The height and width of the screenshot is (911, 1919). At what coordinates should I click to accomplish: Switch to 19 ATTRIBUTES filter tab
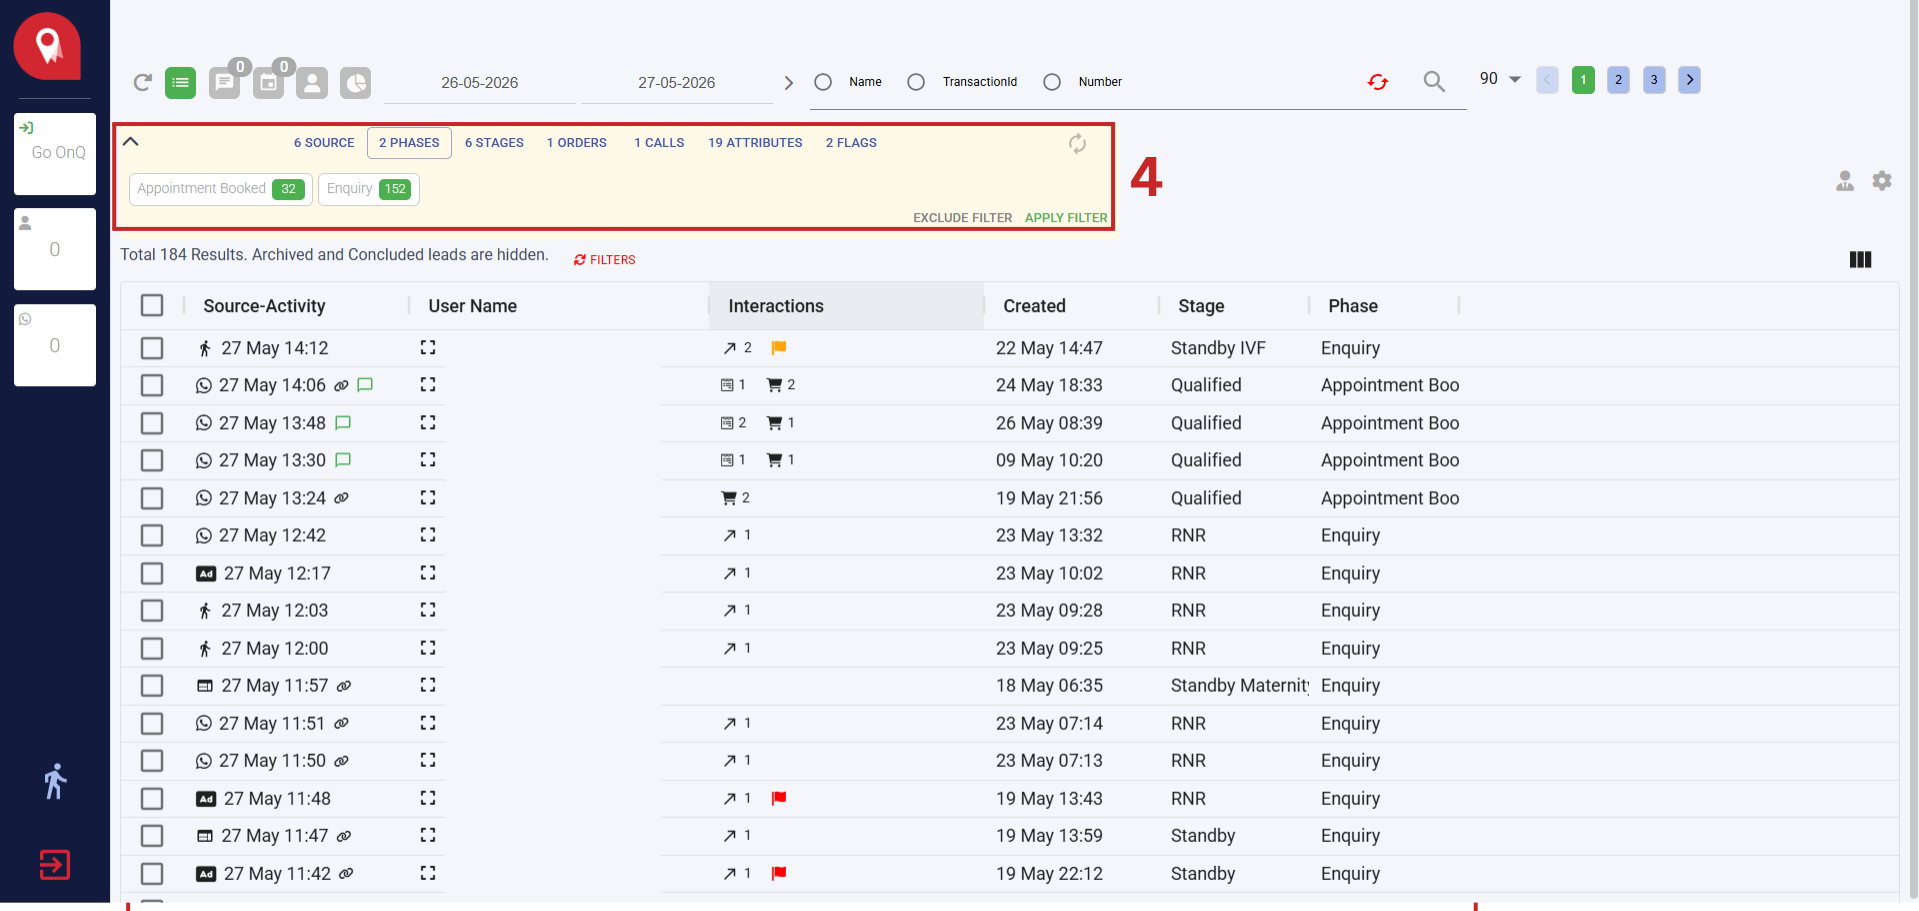point(755,143)
